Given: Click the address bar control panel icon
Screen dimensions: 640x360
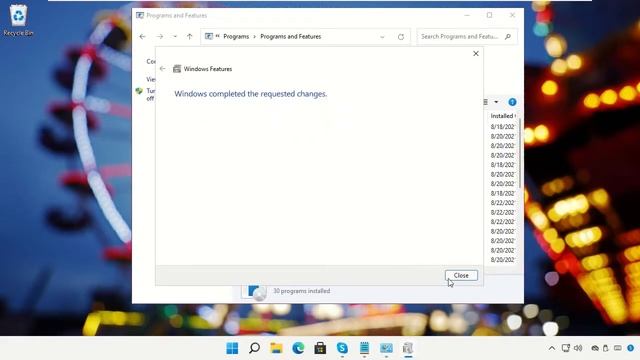Looking at the screenshot, I should pos(209,36).
